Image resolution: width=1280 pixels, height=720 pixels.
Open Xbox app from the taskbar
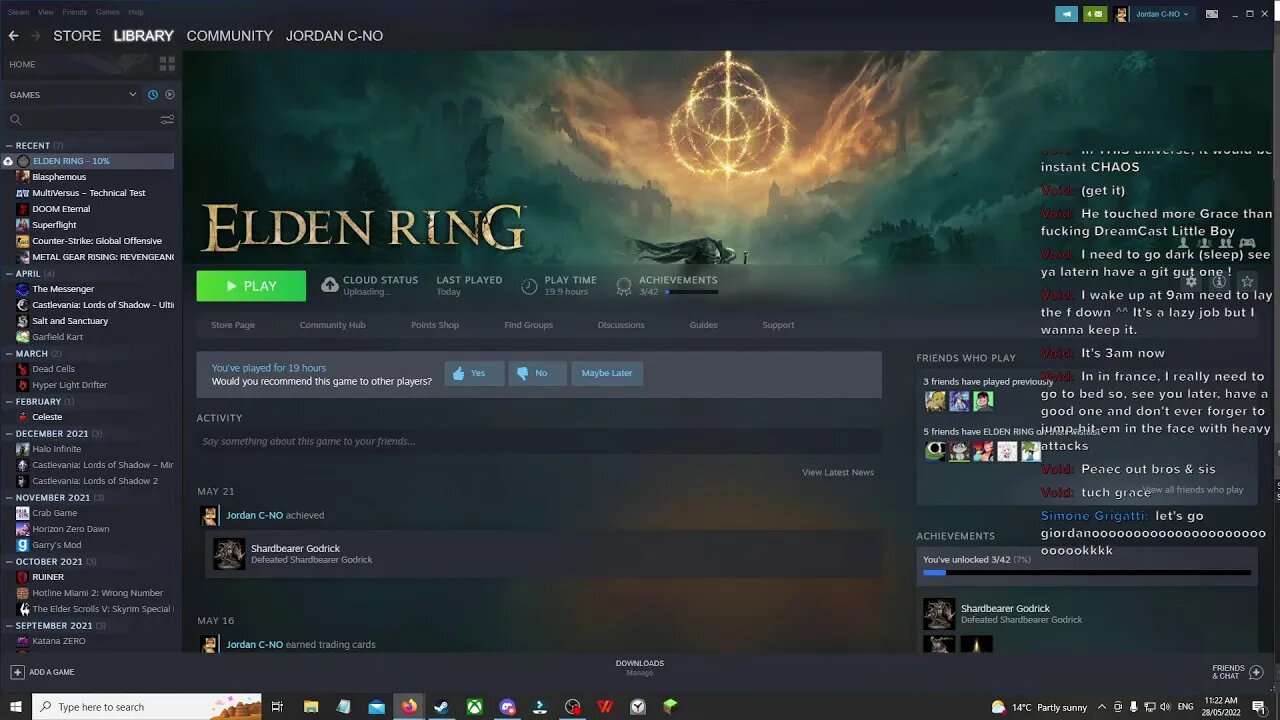coord(474,707)
